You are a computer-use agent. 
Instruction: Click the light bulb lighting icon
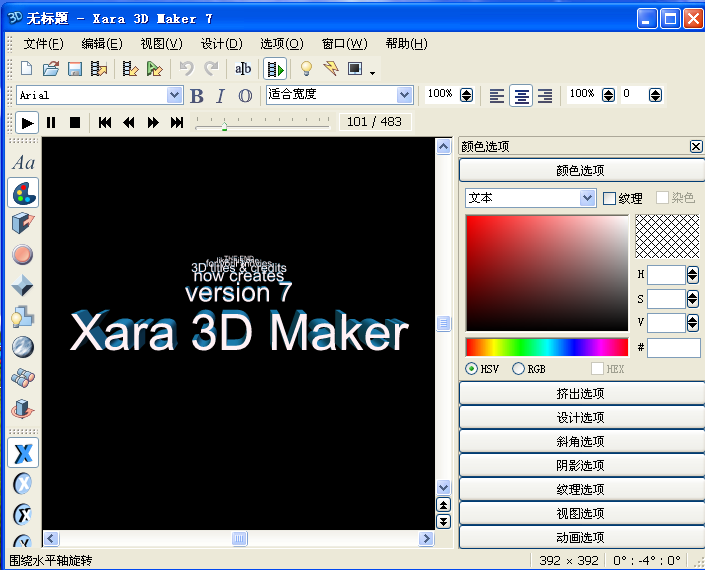click(306, 69)
